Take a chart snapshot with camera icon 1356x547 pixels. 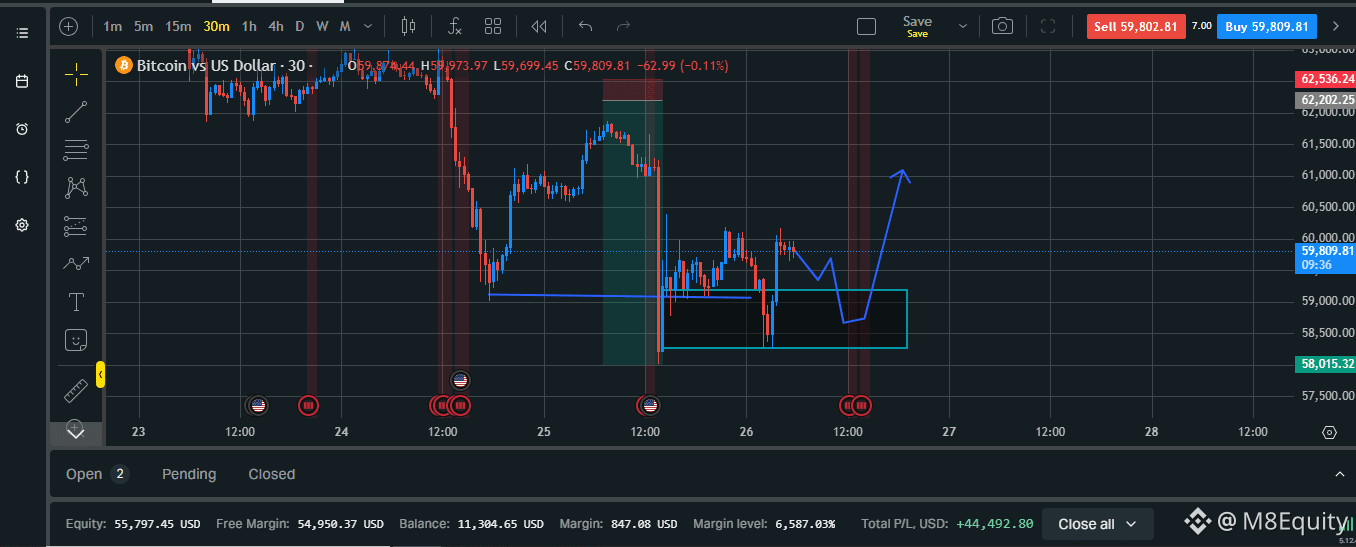point(1002,26)
